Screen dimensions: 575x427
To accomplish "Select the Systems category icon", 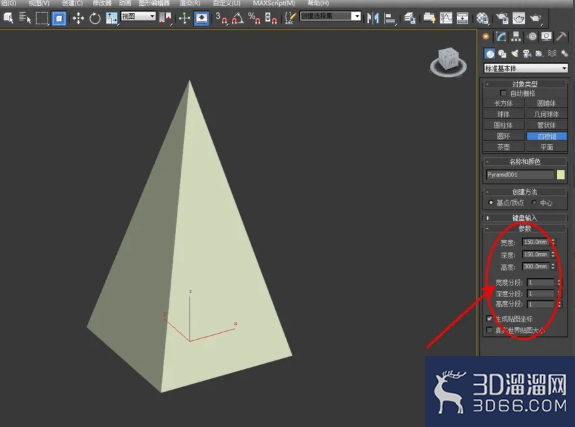I will [564, 54].
